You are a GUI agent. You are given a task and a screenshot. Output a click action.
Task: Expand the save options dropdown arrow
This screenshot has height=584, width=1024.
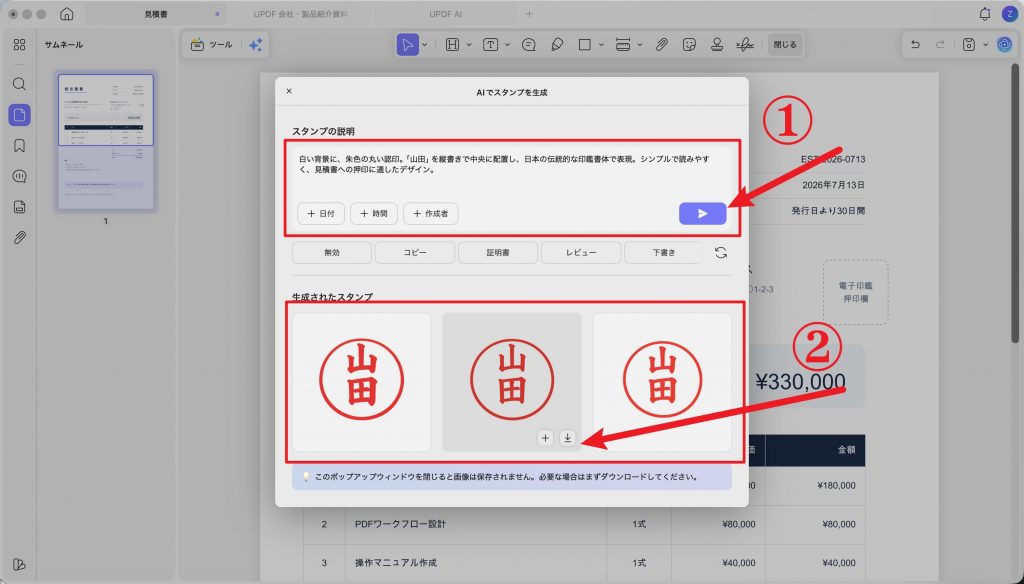click(985, 45)
